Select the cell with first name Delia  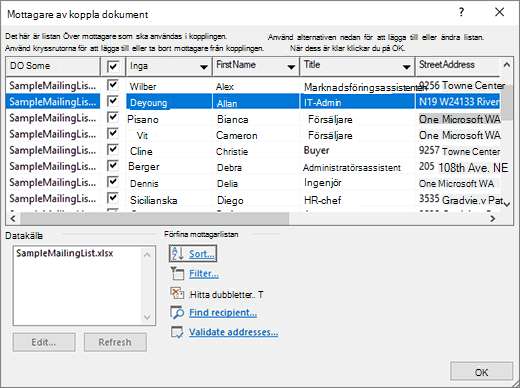[x=256, y=183]
